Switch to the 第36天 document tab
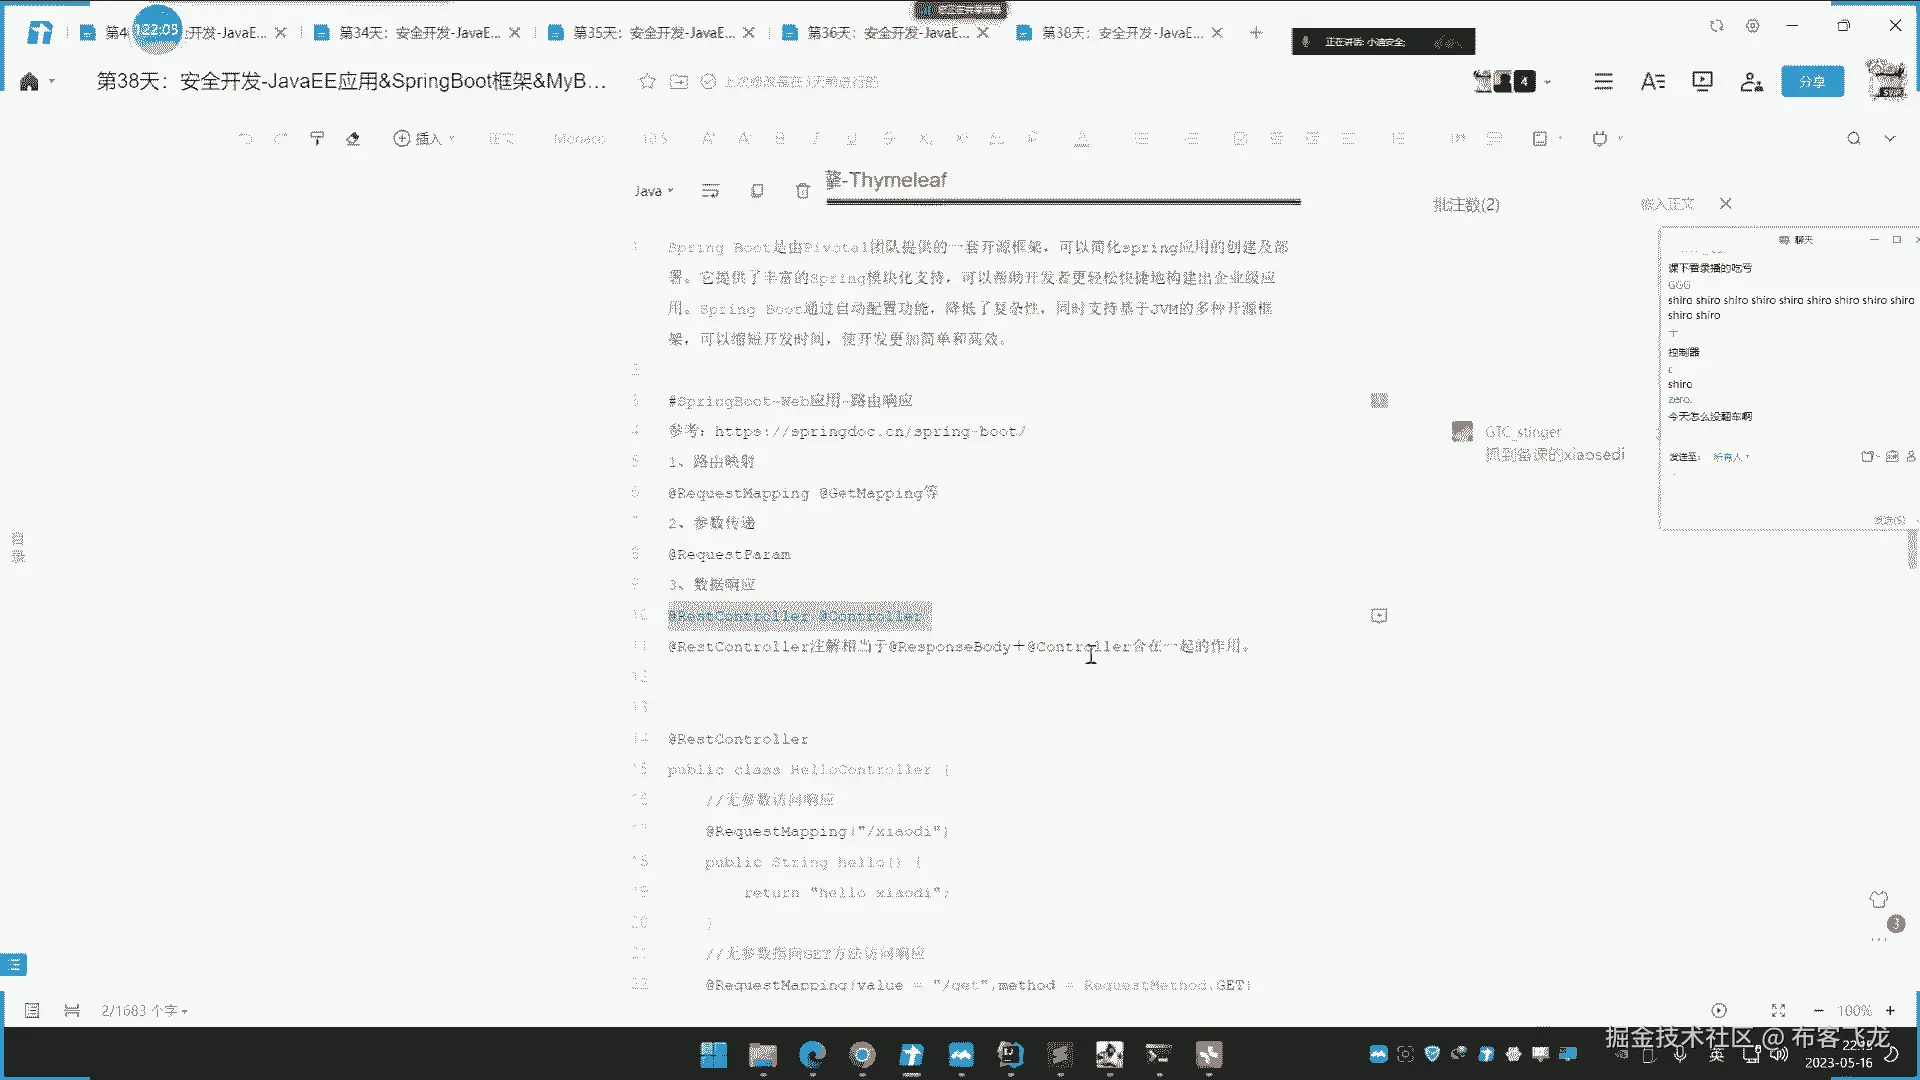The height and width of the screenshot is (1080, 1920). 886,32
